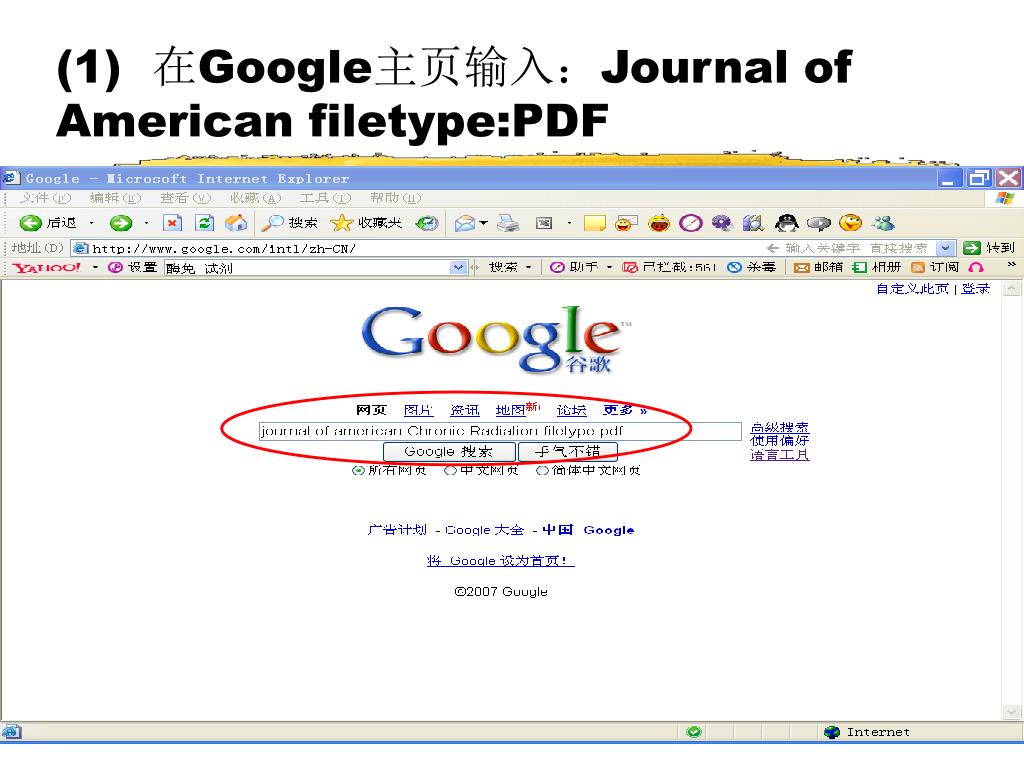Image resolution: width=1024 pixels, height=768 pixels.
Task: Open the Search (搜索) magnifier in toolbar
Action: pos(289,223)
